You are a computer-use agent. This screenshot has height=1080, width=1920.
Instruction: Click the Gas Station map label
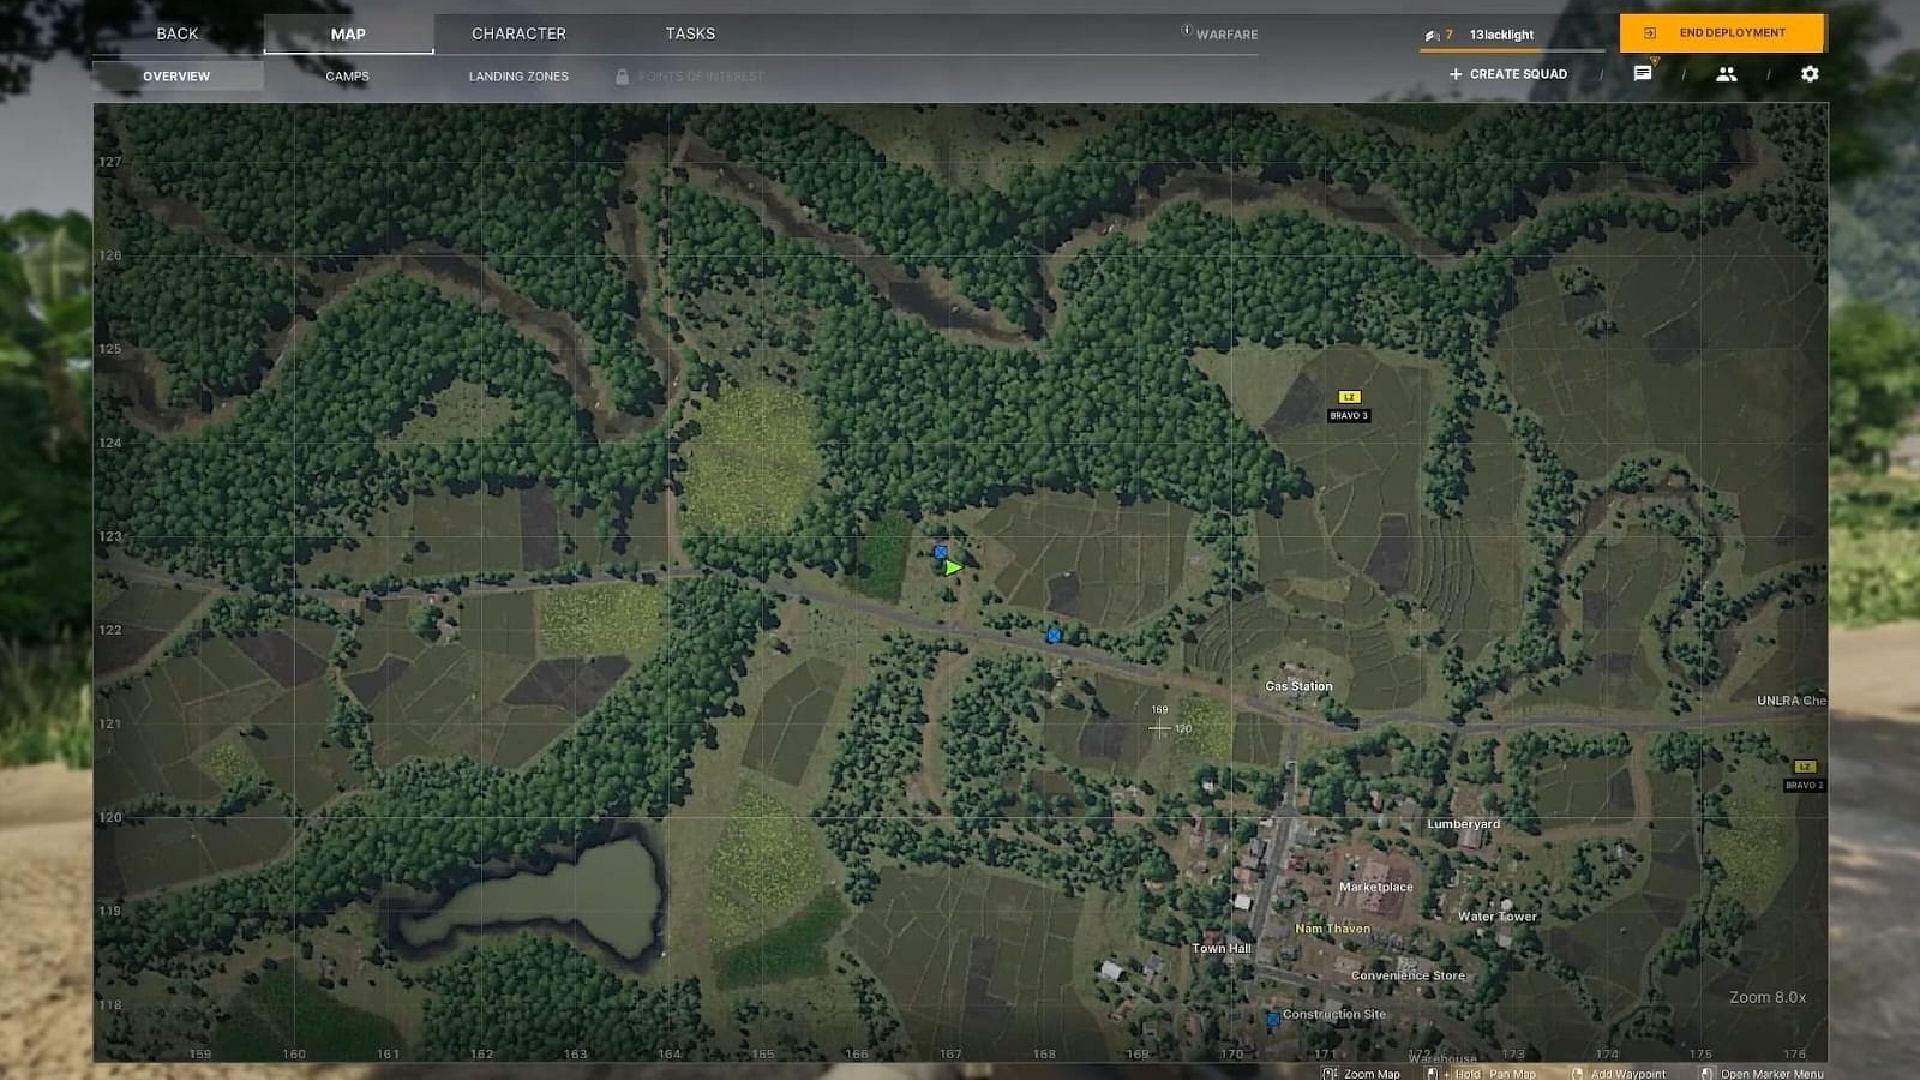(1298, 686)
